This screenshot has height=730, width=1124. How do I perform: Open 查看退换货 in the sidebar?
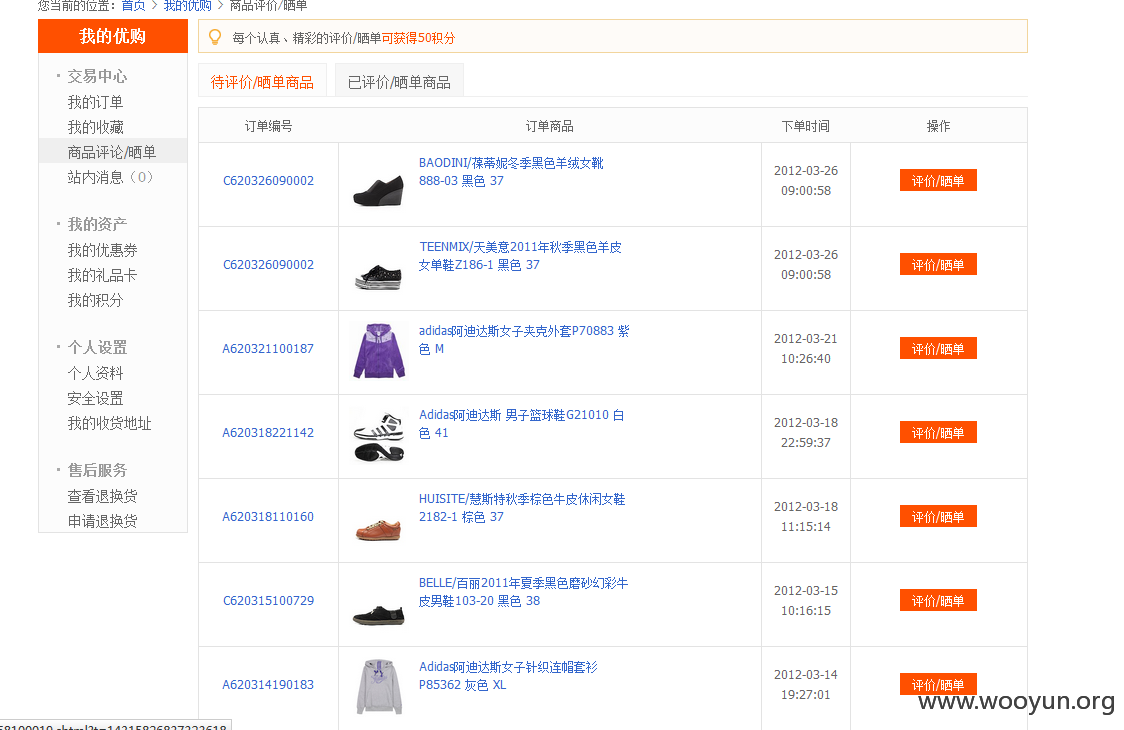[x=103, y=496]
